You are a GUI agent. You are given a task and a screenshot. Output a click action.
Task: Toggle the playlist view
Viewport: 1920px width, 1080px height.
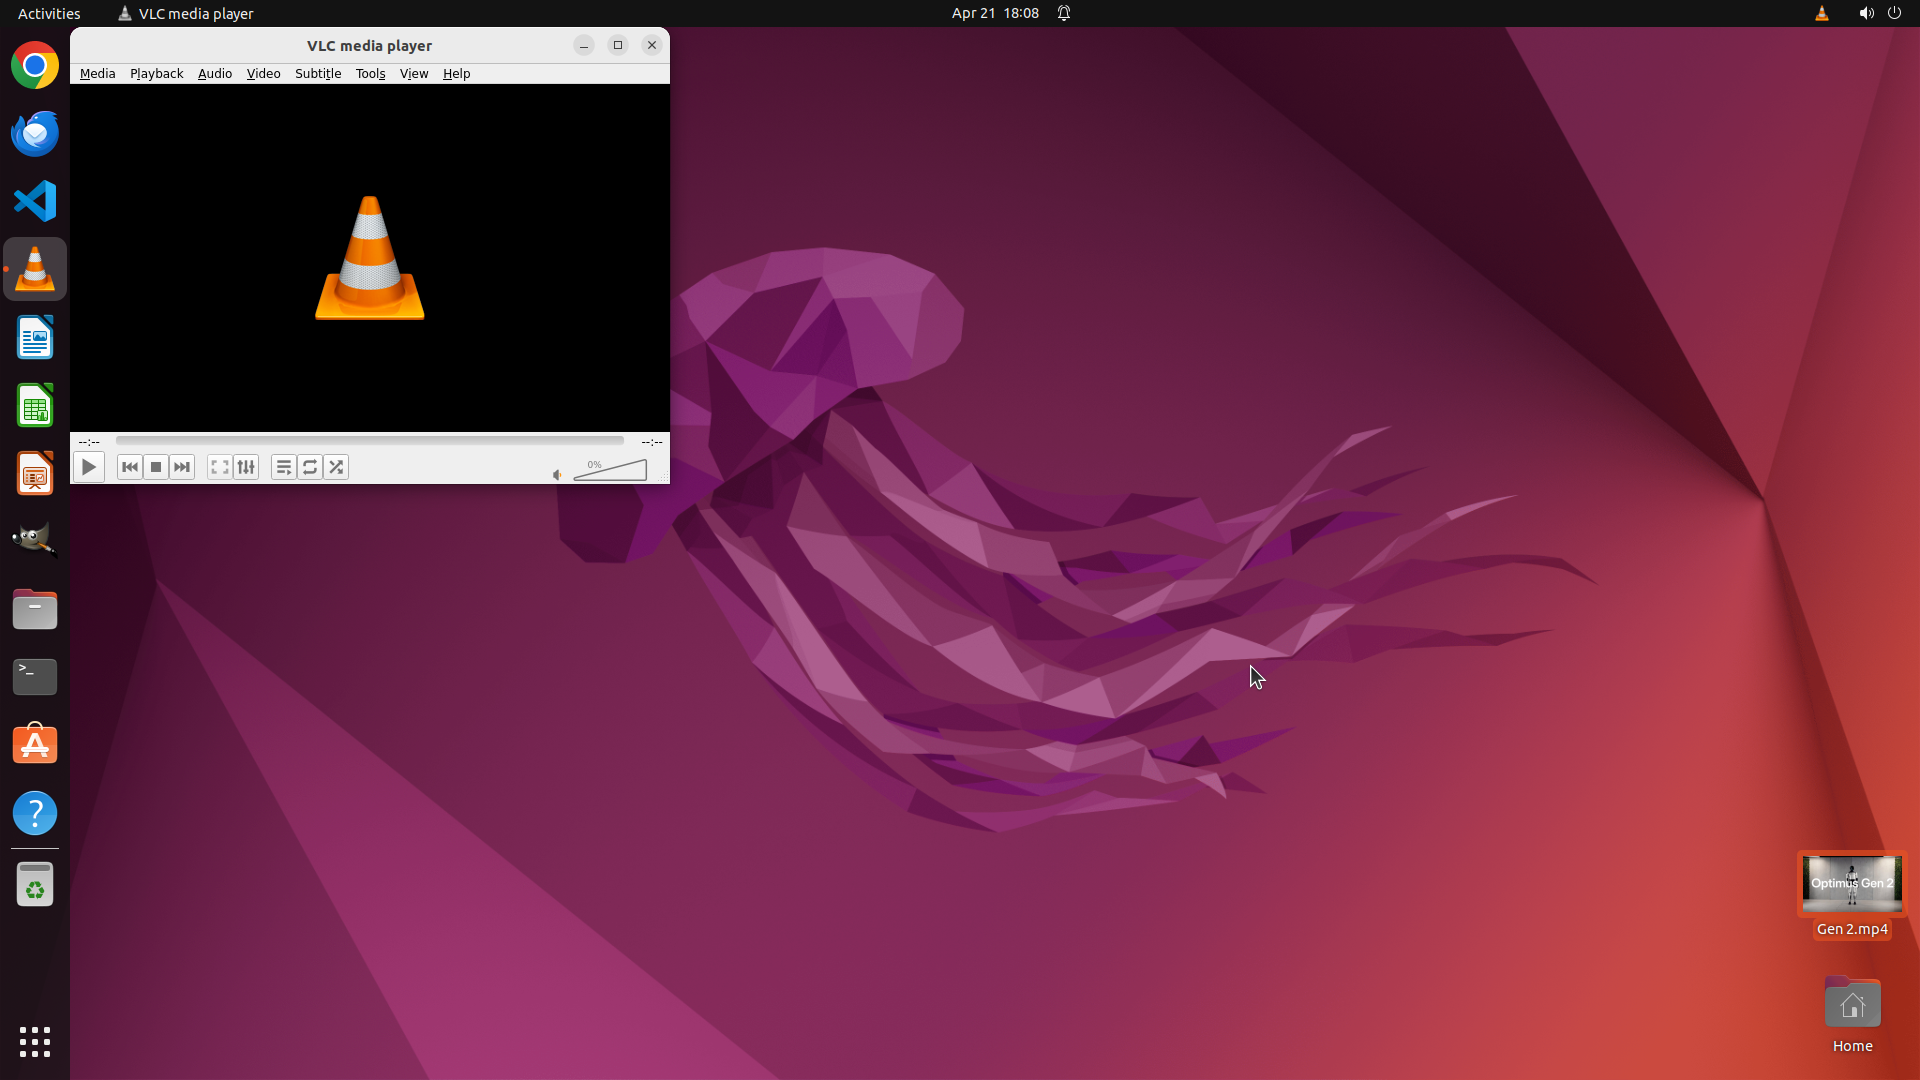(283, 467)
